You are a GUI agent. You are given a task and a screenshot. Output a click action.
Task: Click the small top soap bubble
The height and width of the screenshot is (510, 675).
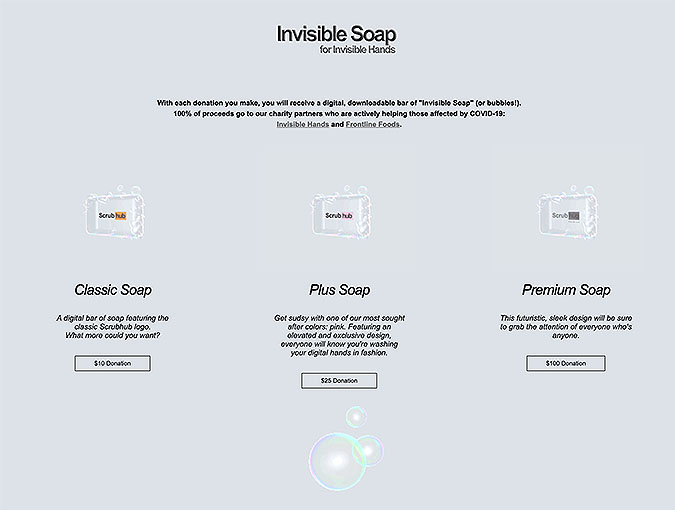coord(356,417)
